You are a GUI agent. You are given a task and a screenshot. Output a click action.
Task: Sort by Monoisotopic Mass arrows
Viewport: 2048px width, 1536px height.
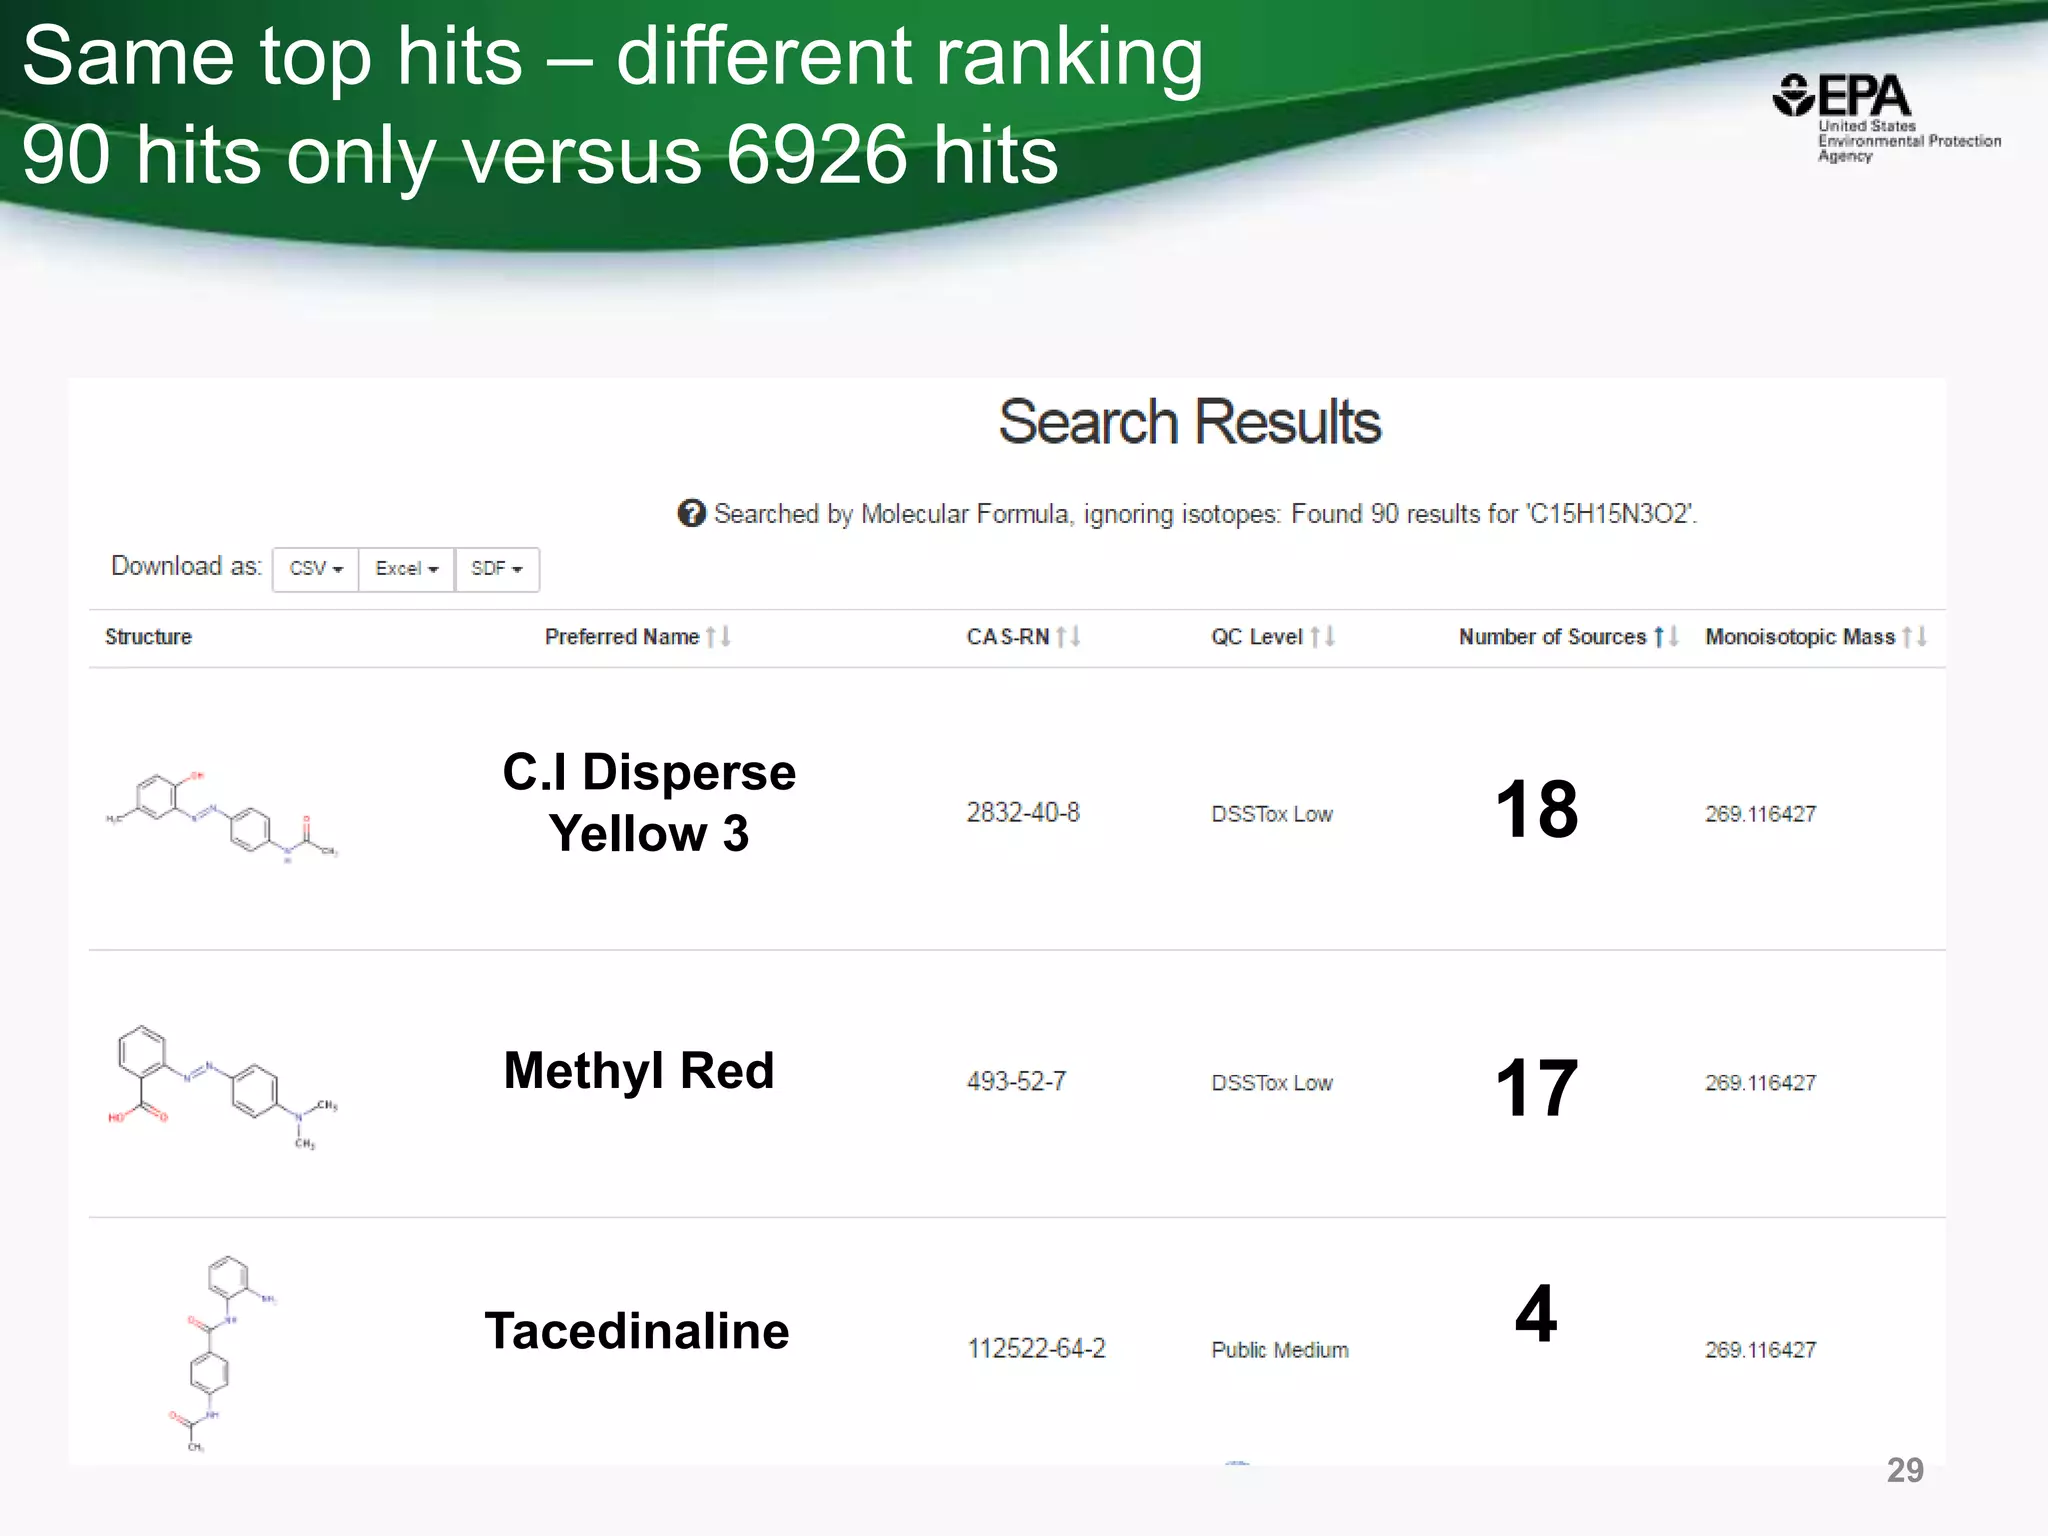coord(1915,636)
